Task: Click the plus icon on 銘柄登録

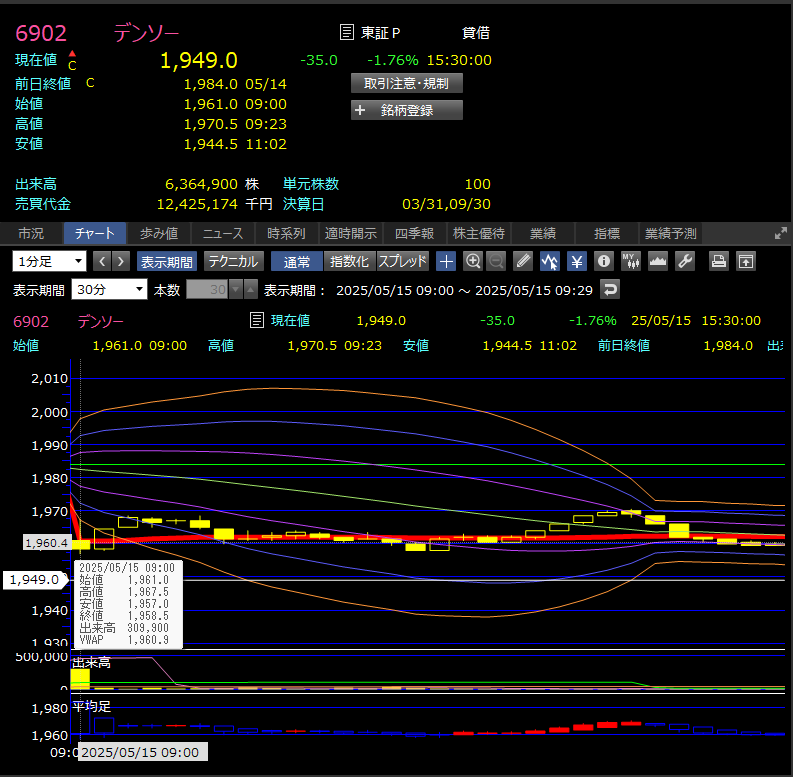Action: [360, 110]
